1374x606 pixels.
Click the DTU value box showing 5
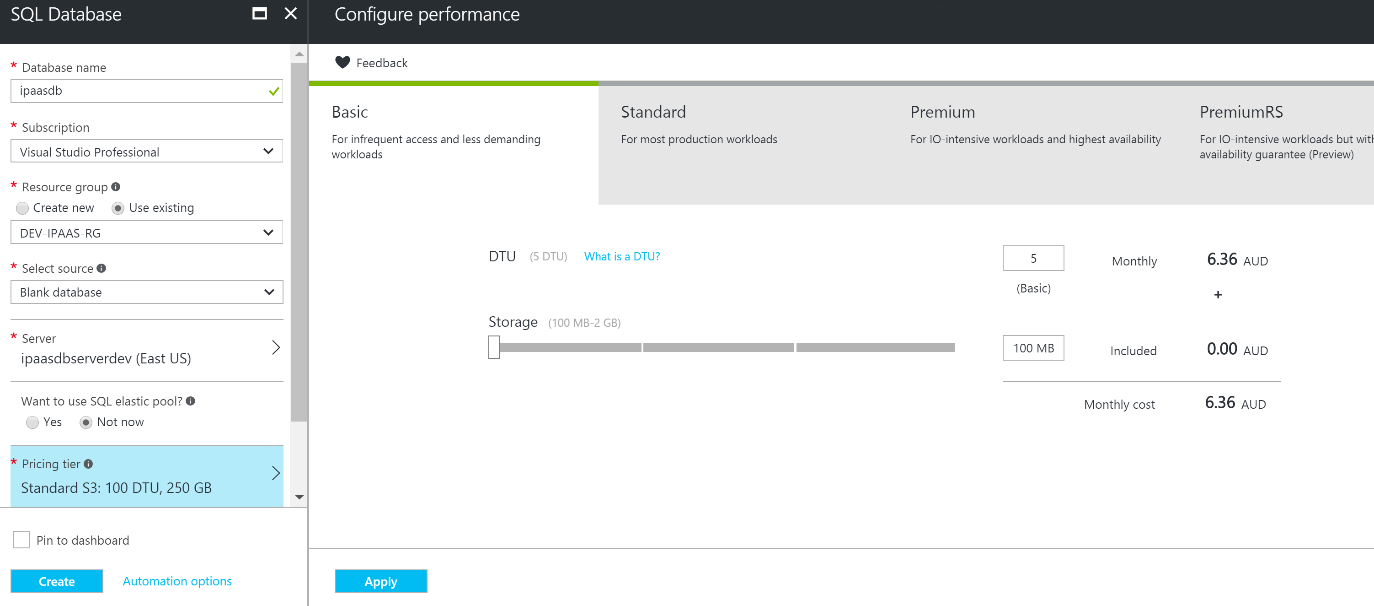coord(1033,258)
